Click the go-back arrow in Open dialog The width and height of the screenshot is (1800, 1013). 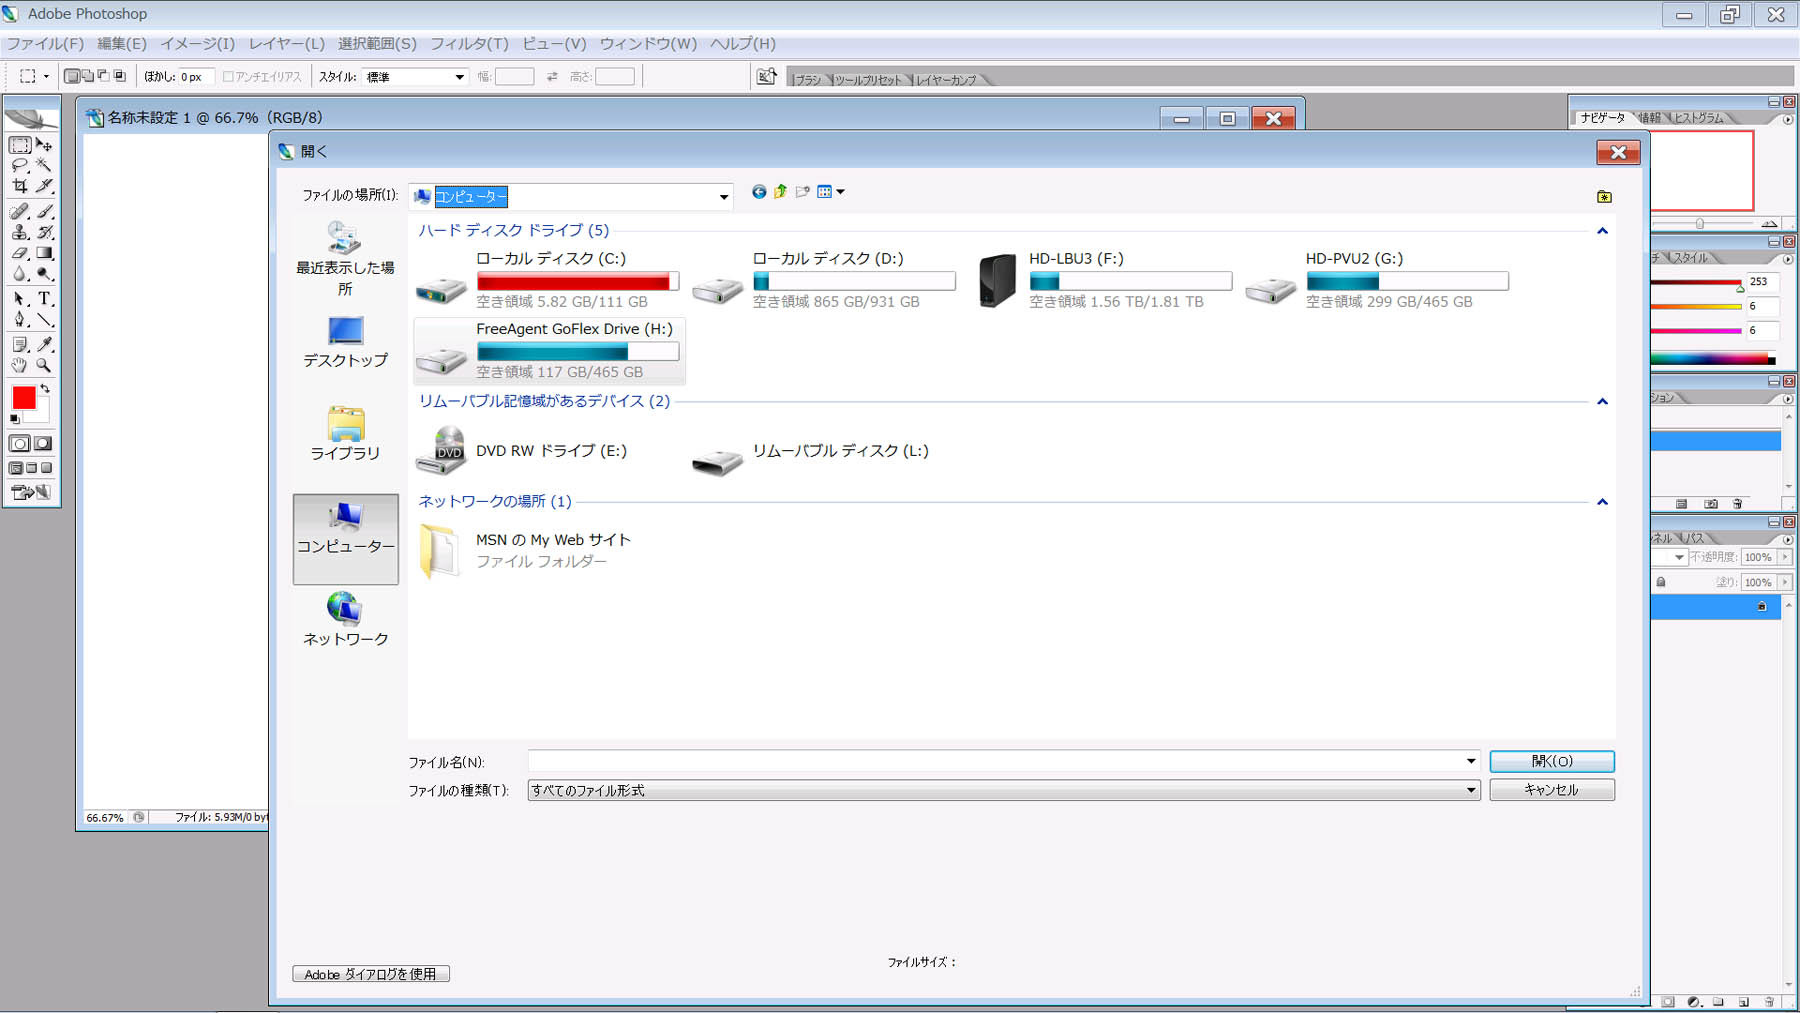click(759, 192)
